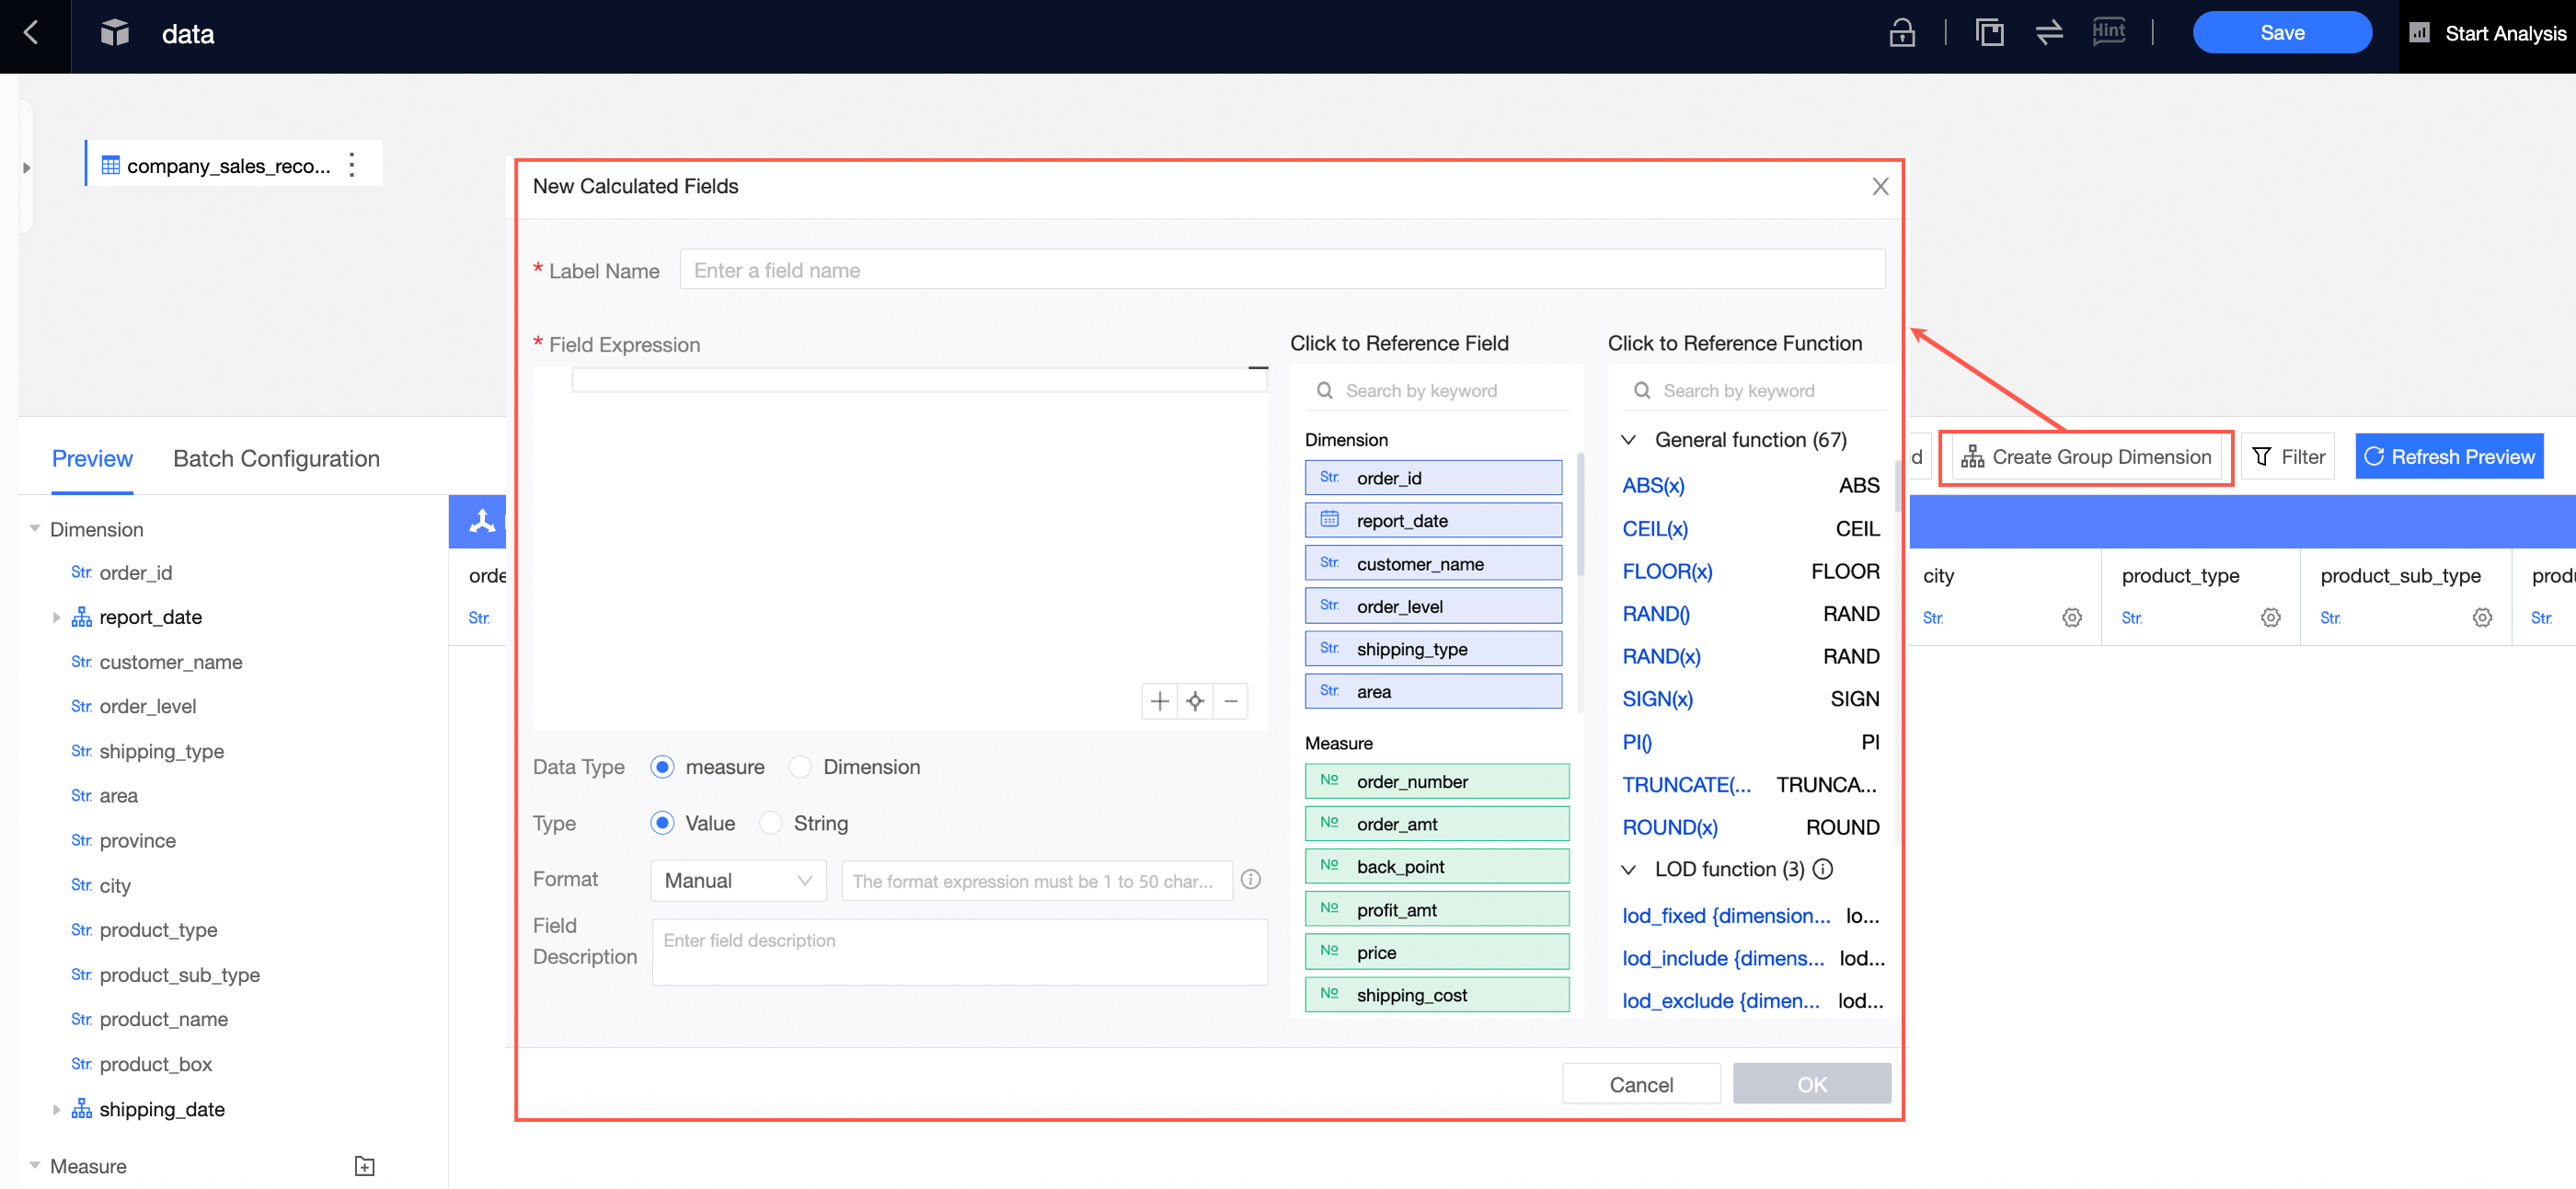Cancel the calculated field dialog
Viewport: 2576px width, 1189px height.
pyautogui.click(x=1641, y=1084)
